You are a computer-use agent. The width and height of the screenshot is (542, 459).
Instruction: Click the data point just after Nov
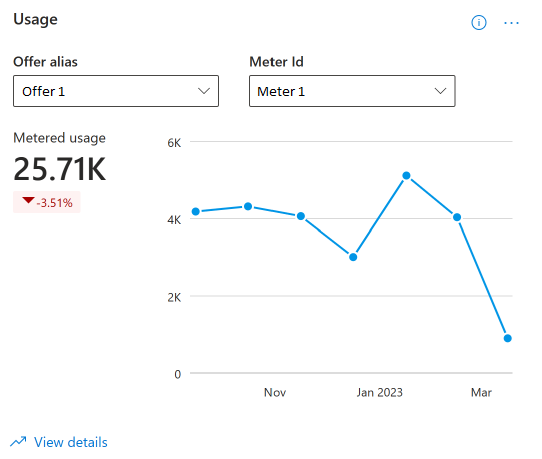[301, 216]
